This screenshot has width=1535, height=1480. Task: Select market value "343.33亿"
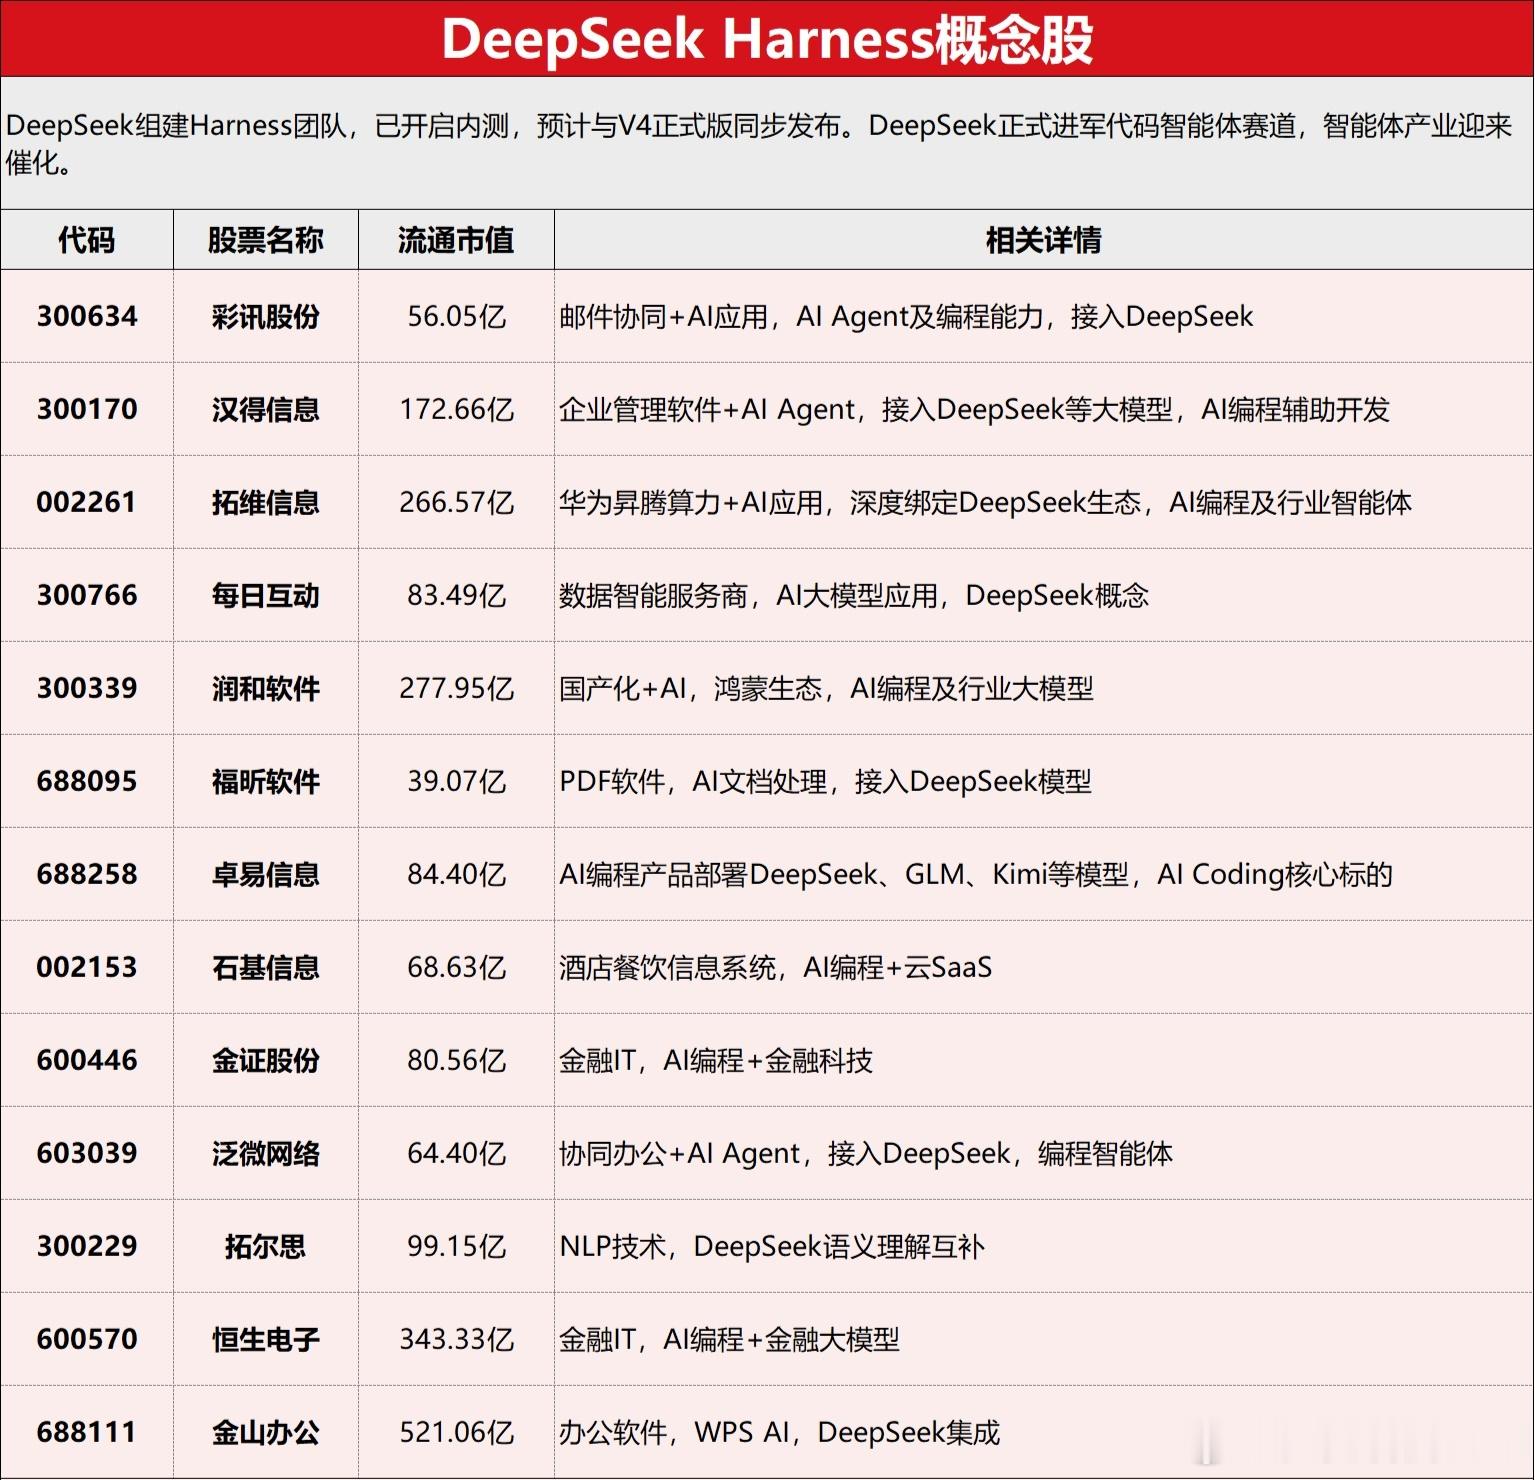(x=457, y=1339)
